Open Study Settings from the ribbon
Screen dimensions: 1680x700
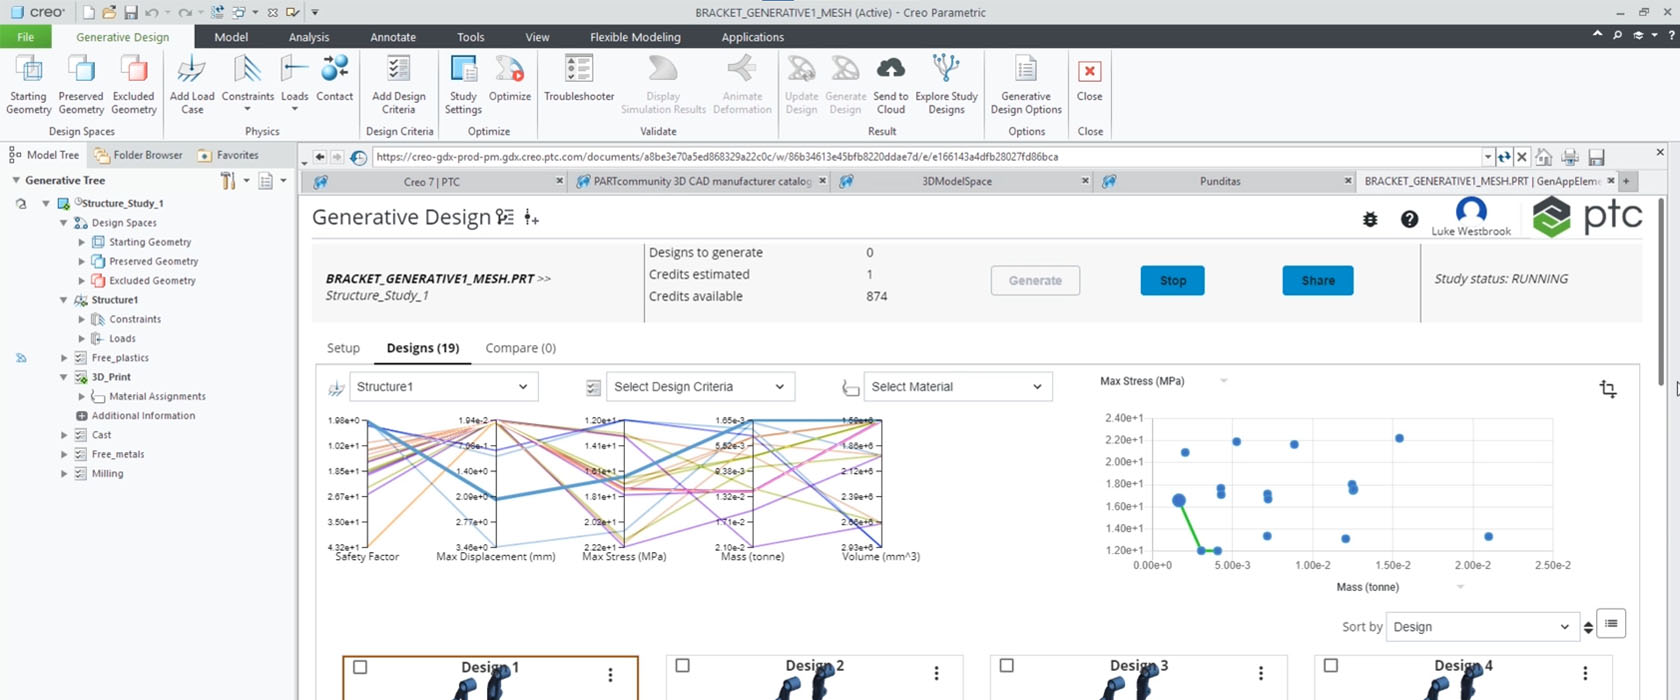click(x=463, y=84)
